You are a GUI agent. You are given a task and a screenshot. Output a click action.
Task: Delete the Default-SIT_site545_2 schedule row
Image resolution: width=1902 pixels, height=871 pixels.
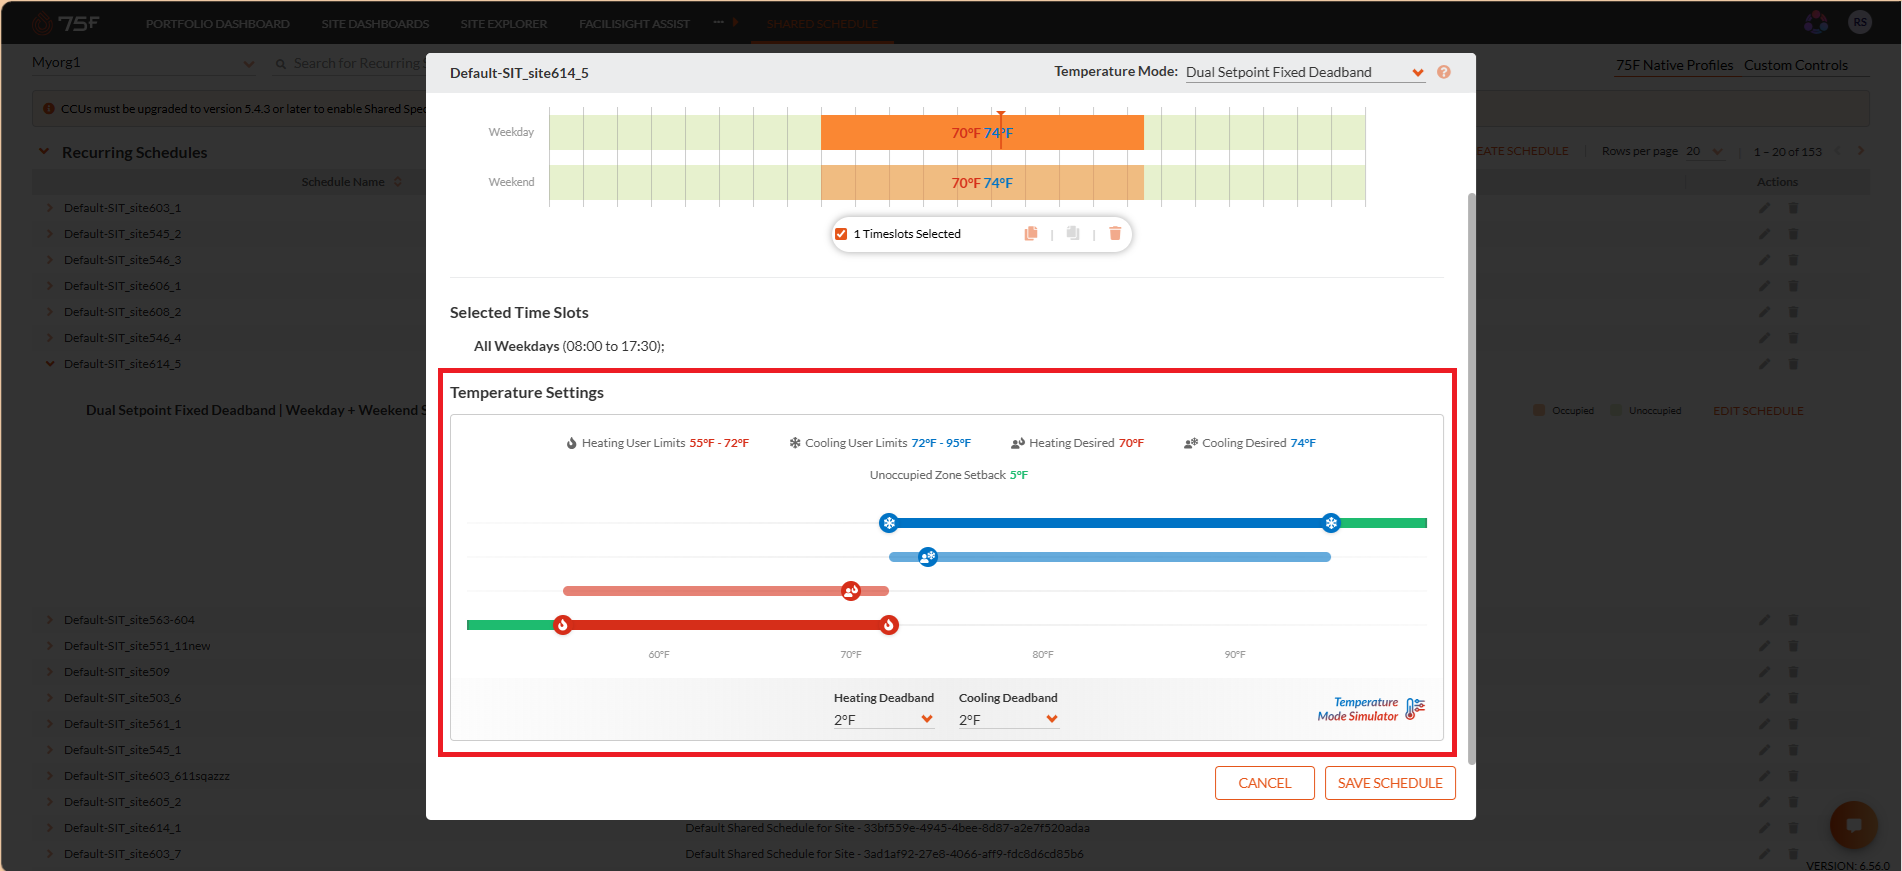click(1793, 234)
